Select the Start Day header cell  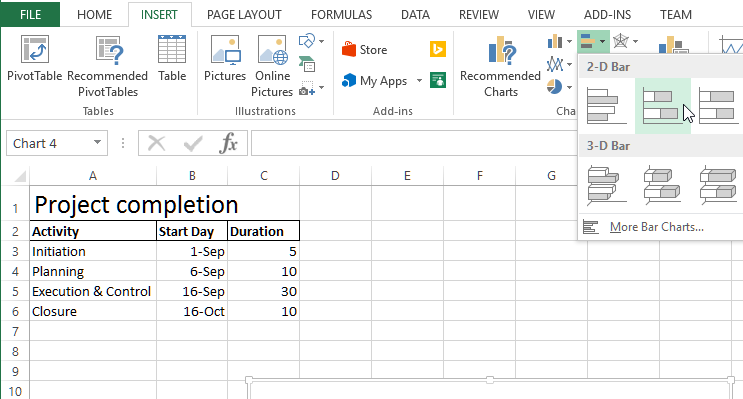pos(192,231)
